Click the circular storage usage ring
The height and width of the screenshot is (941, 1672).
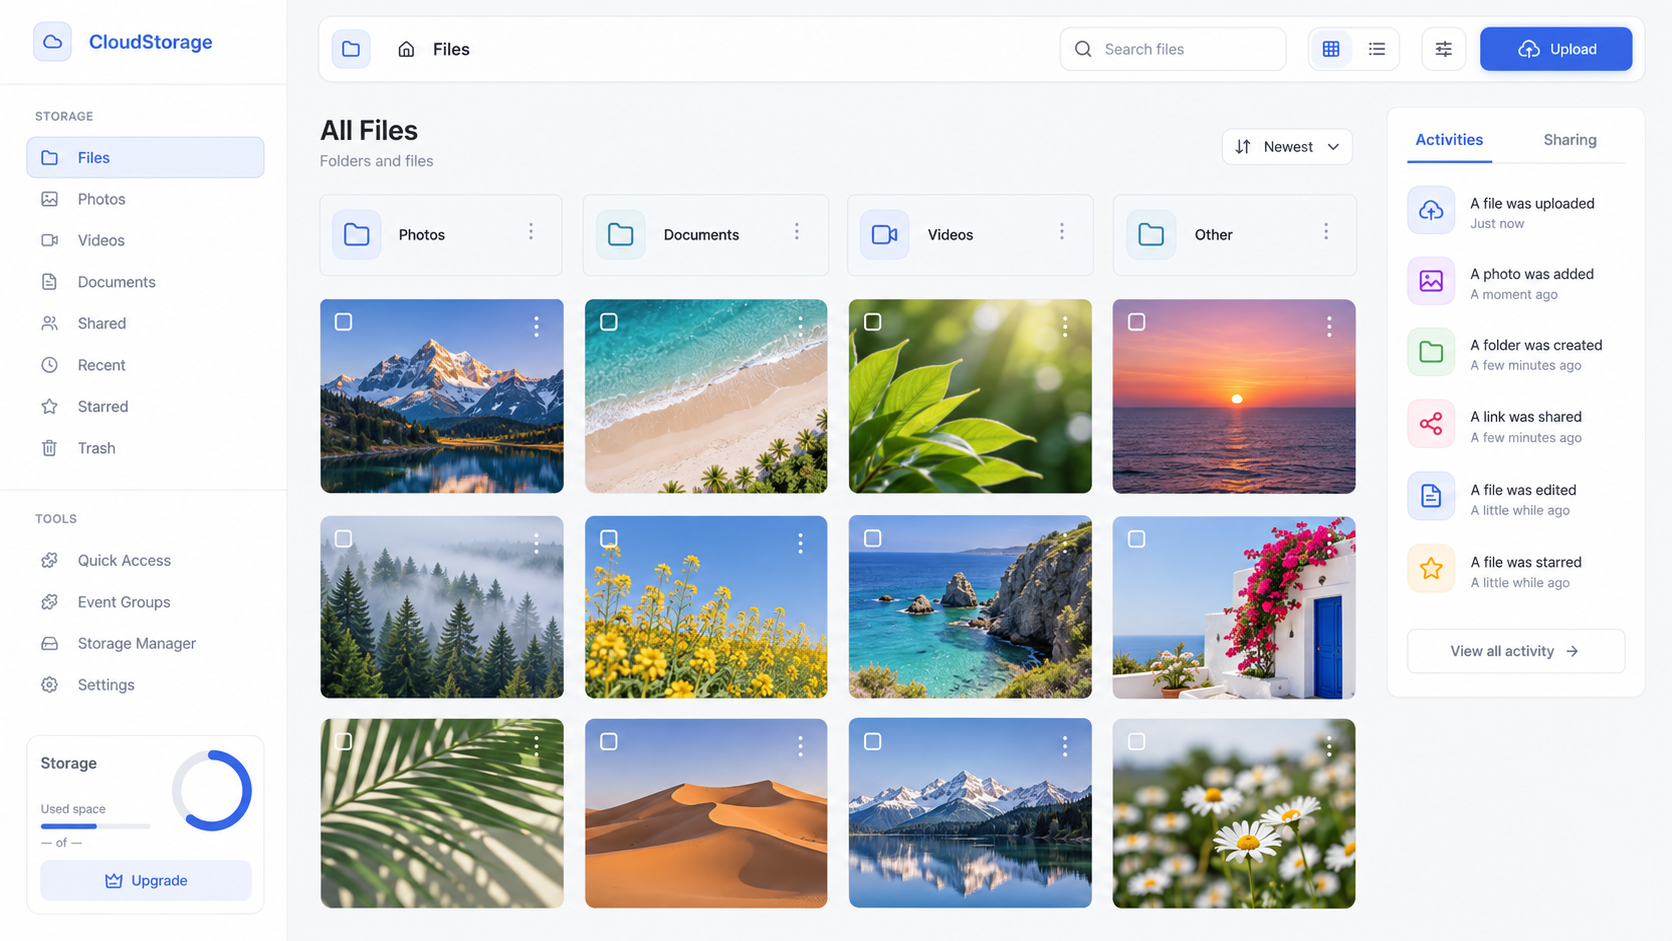(x=212, y=791)
